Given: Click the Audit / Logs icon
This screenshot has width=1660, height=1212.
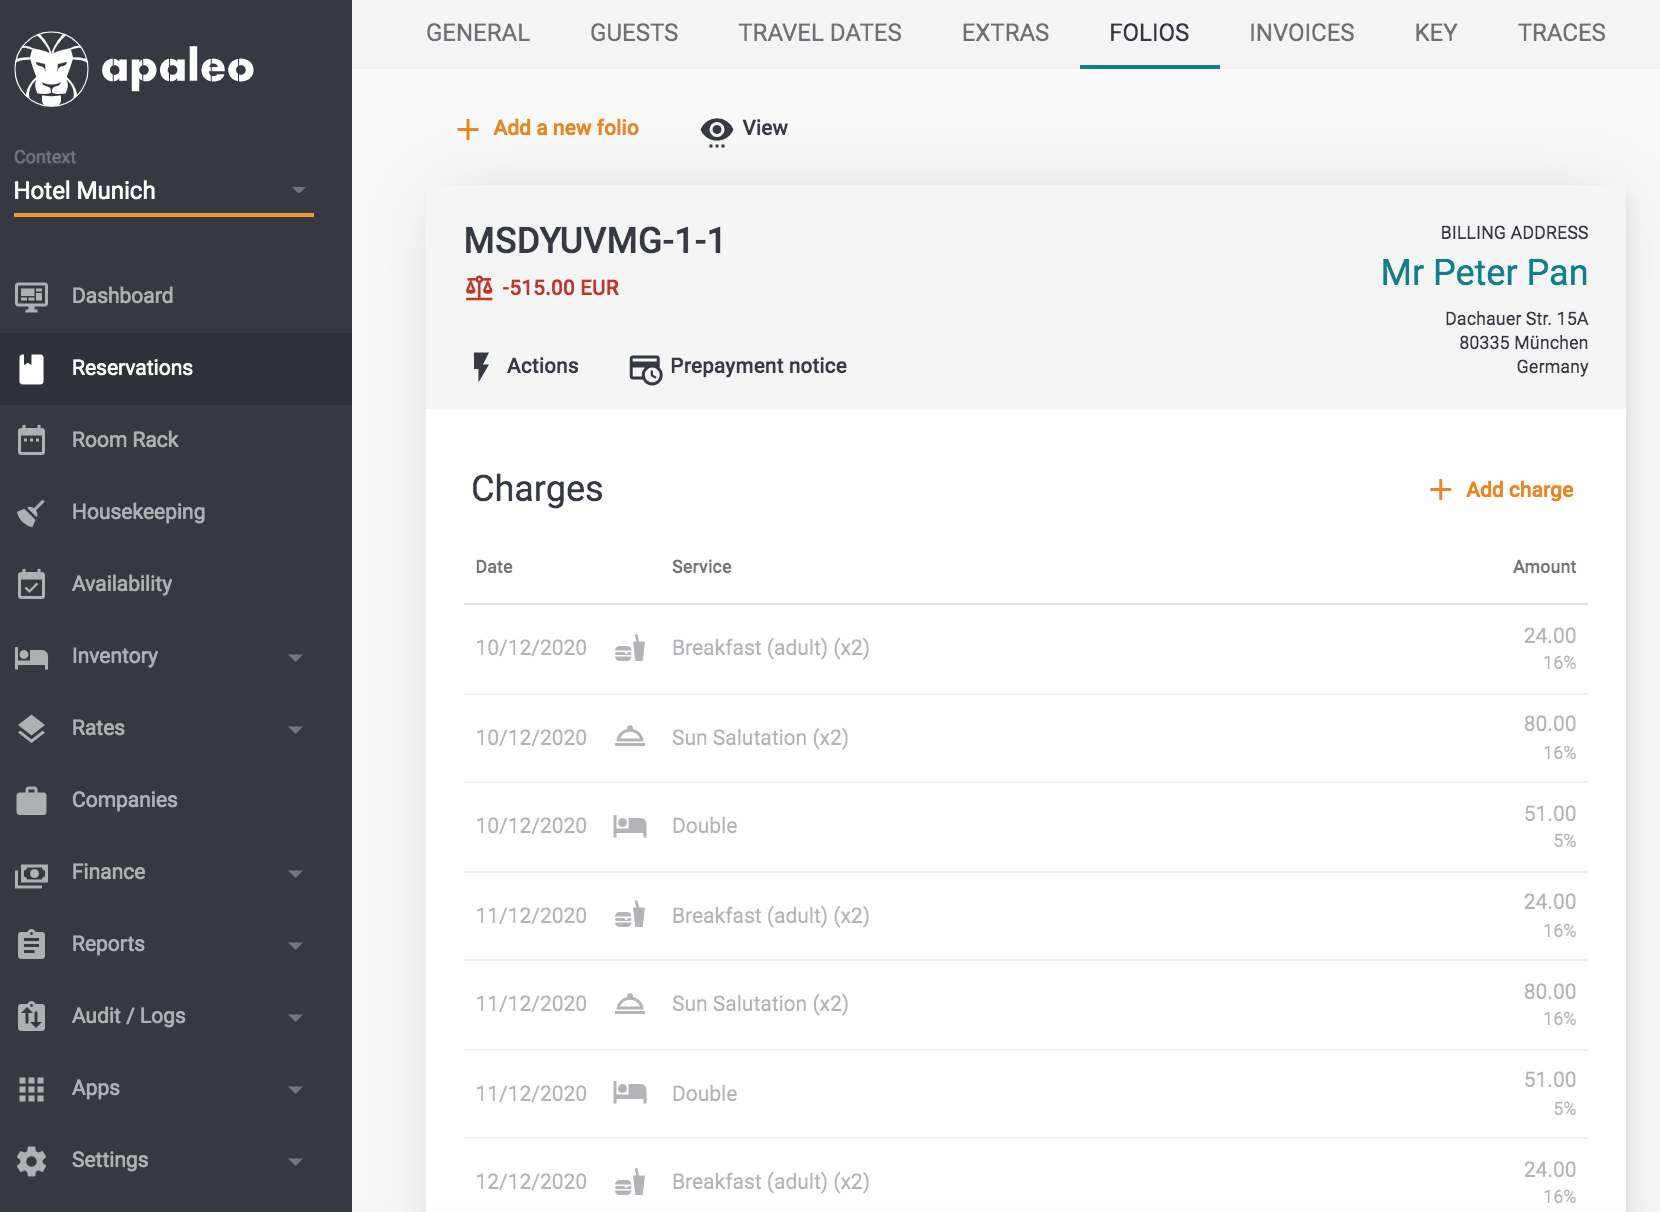Looking at the screenshot, I should [32, 1016].
